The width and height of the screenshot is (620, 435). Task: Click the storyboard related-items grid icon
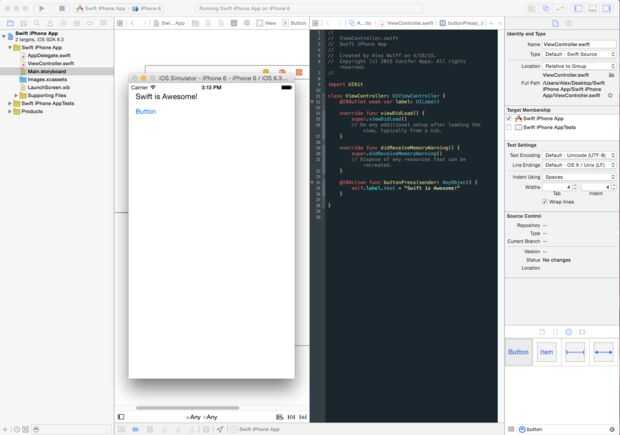tap(120, 23)
